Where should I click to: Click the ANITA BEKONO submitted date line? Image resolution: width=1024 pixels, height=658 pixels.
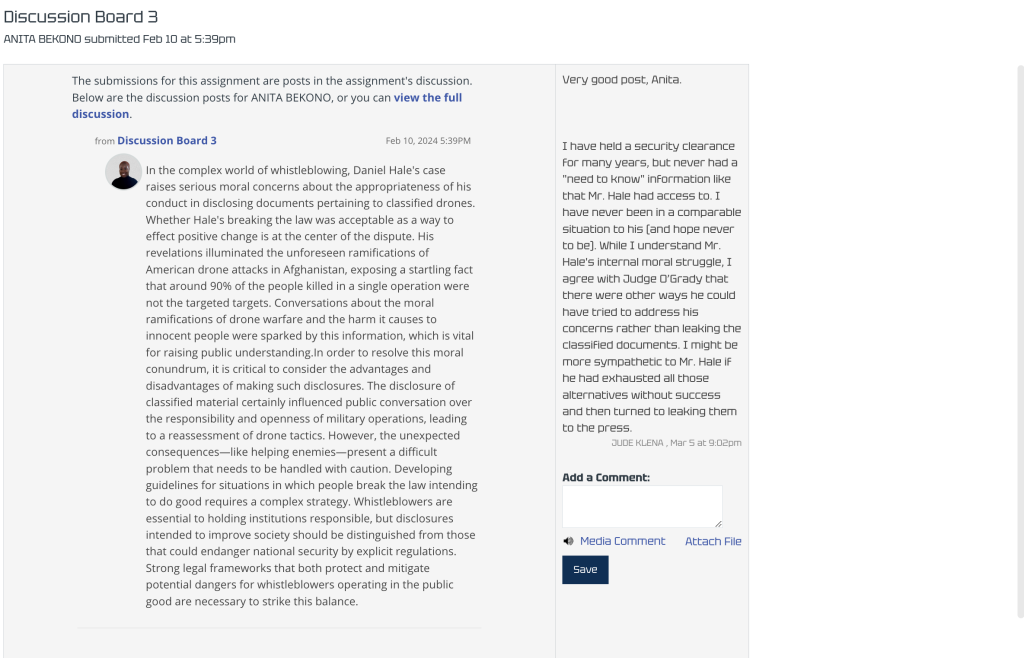[x=120, y=39]
